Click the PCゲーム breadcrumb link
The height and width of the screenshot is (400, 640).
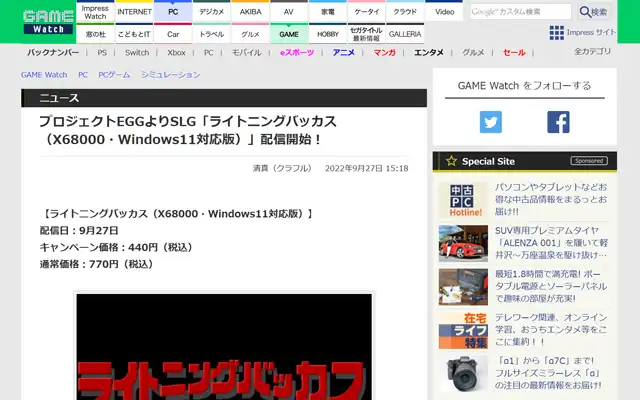(114, 75)
